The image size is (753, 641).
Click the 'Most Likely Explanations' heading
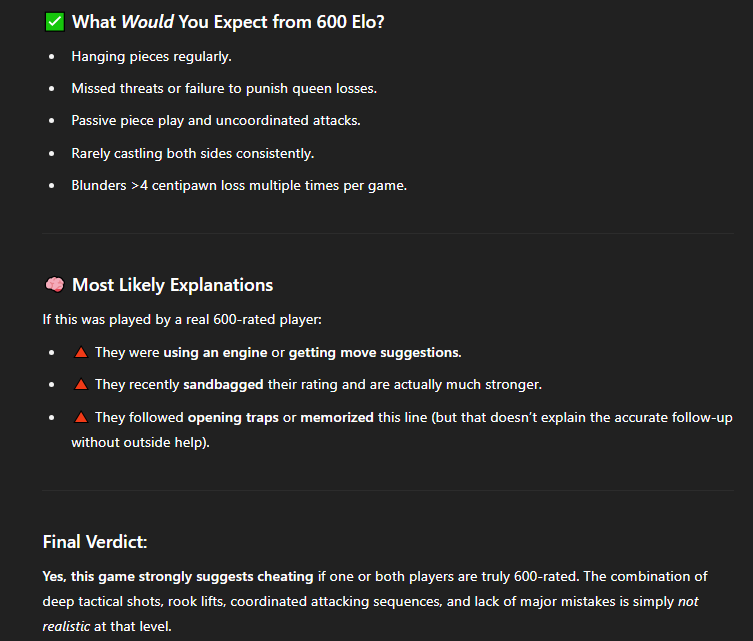point(172,285)
